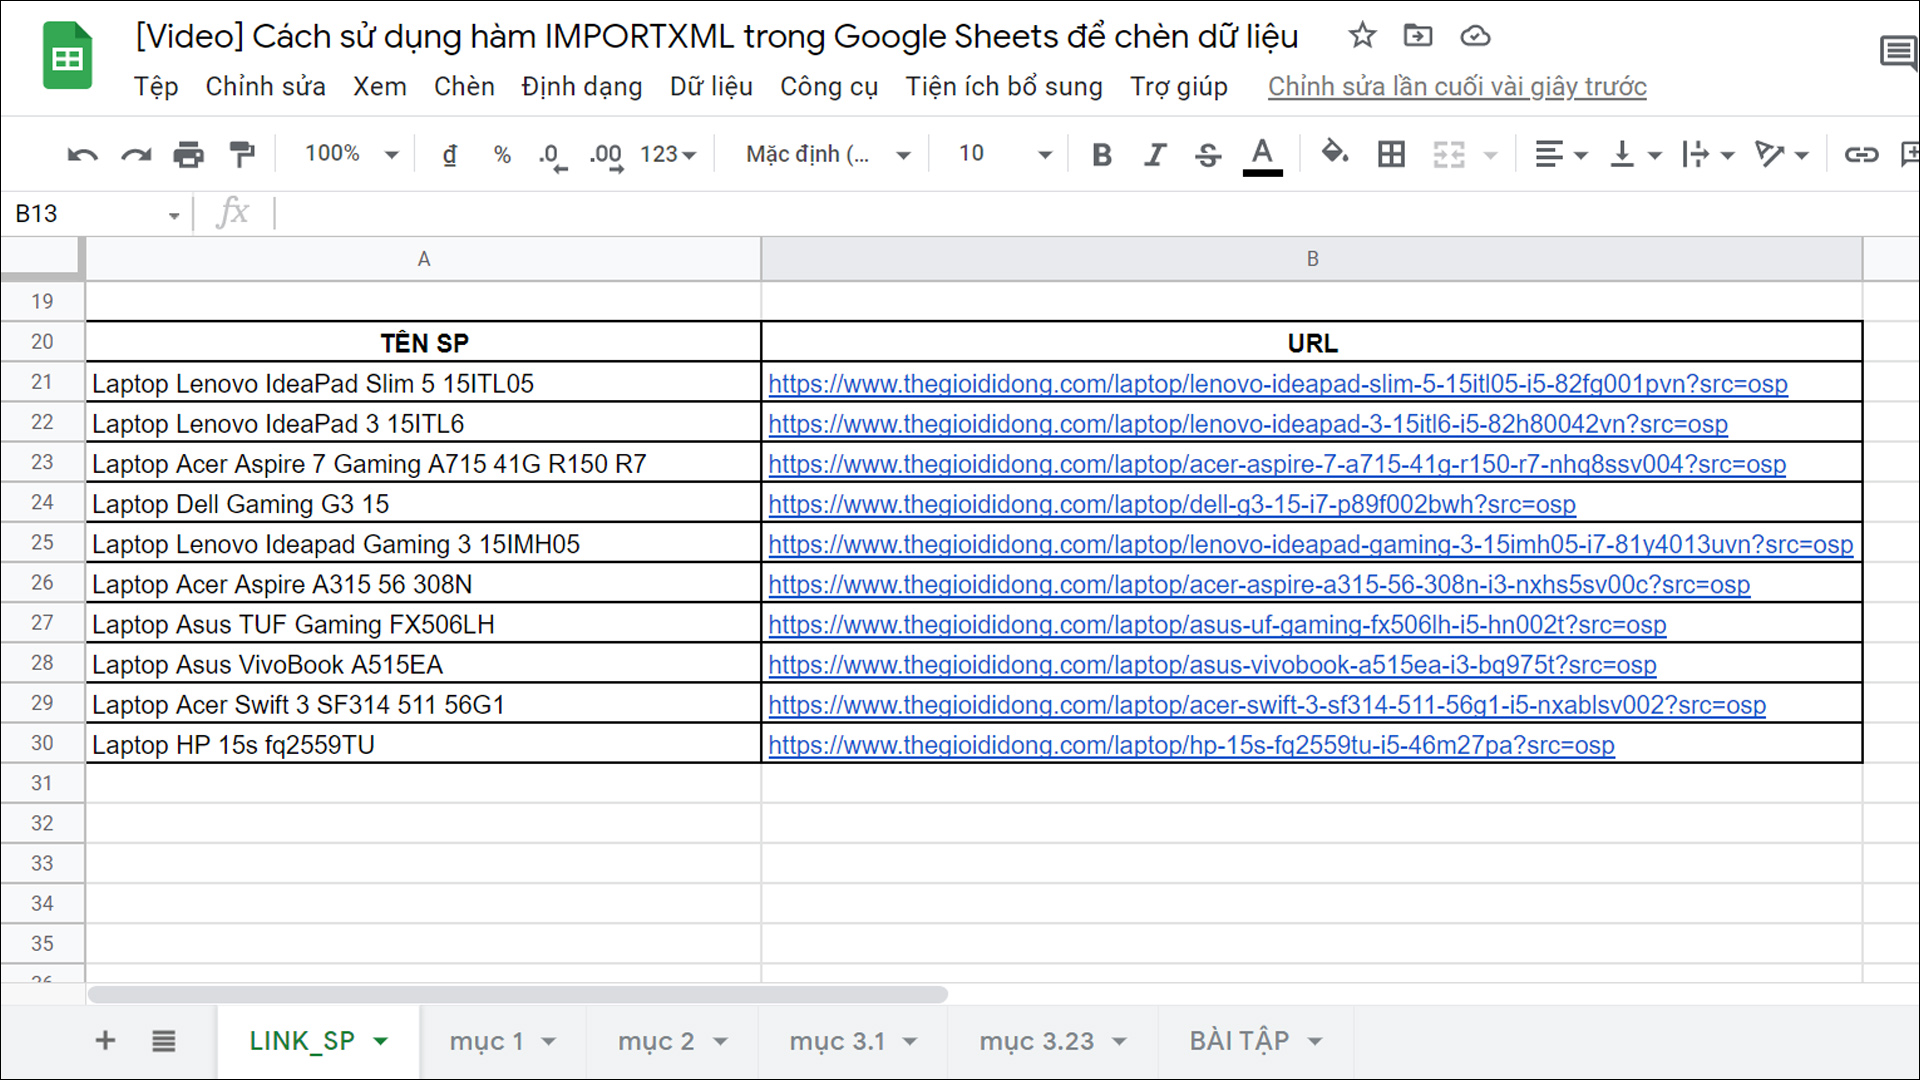1920x1080 pixels.
Task: Open horizontal align dropdown
Action: click(1561, 154)
